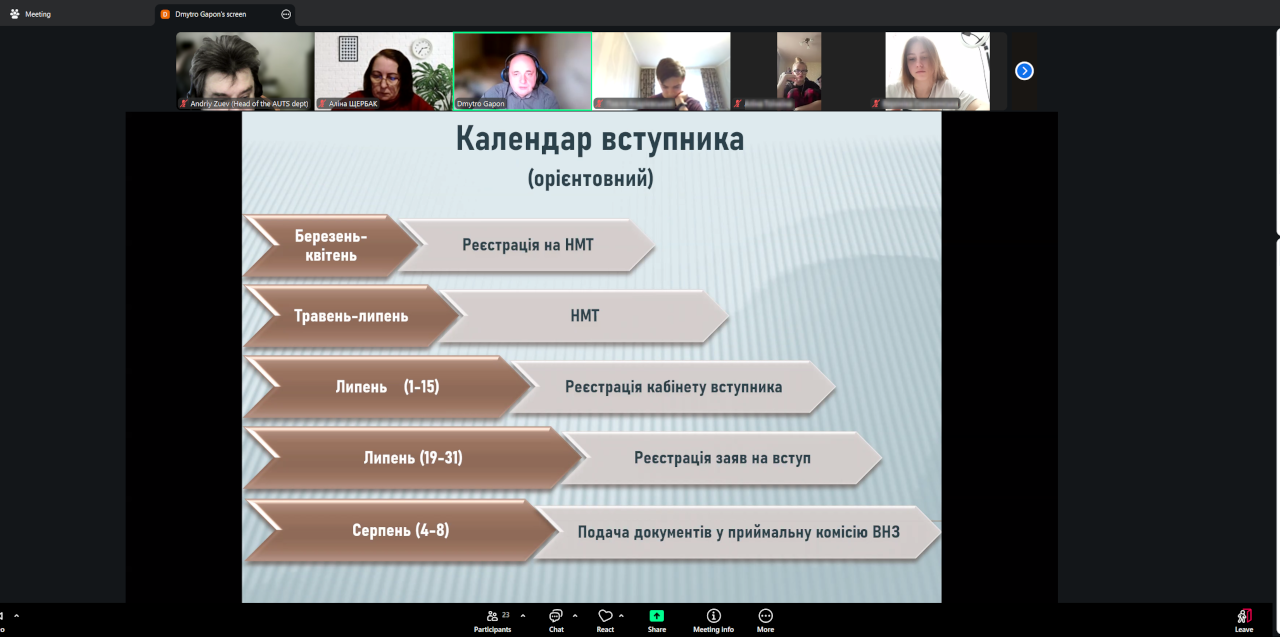The height and width of the screenshot is (637, 1280).
Task: Click the 'Травень-липень' arrow label
Action: 351,316
